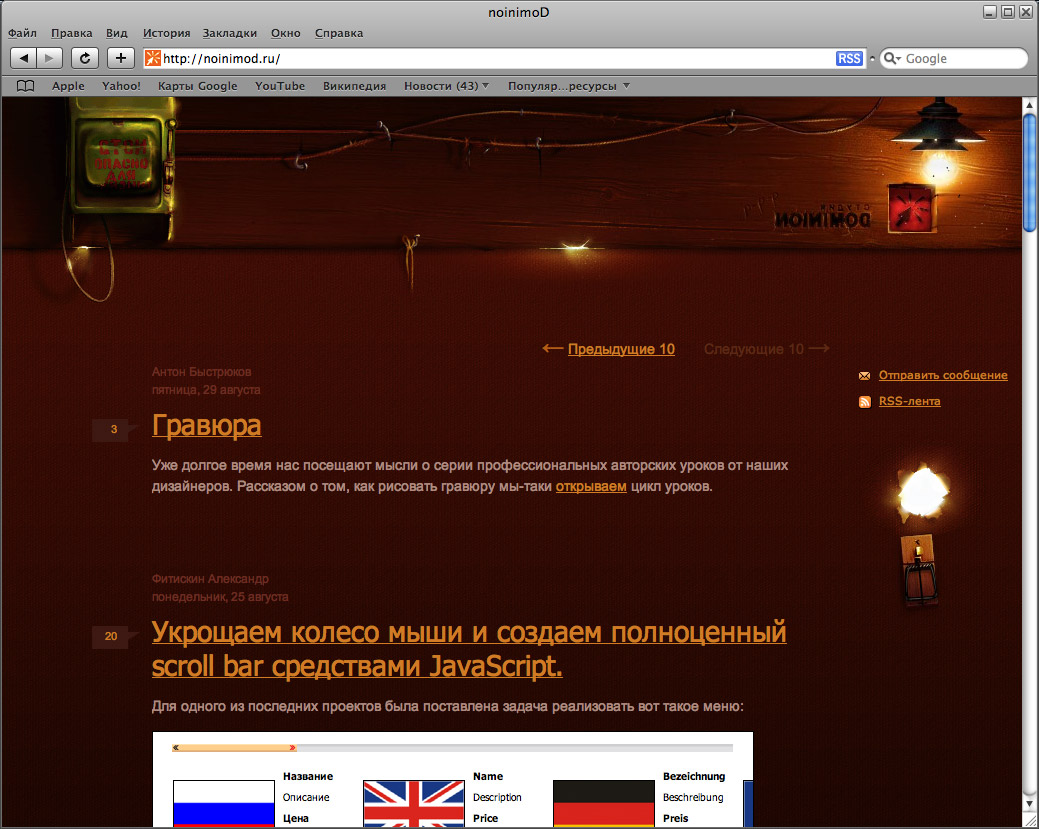The image size is (1039, 829).
Task: Click the Russian flag thumbnail
Action: 224,803
